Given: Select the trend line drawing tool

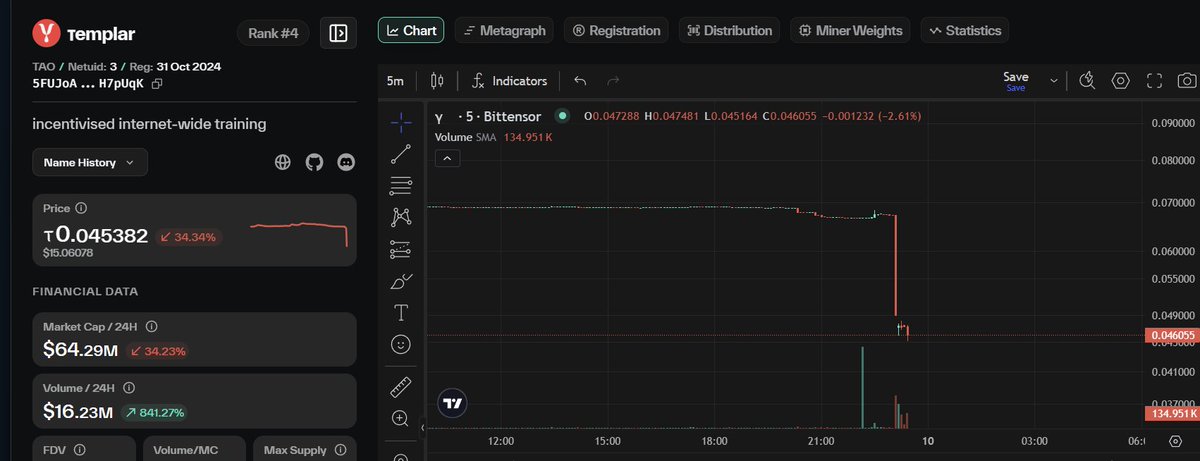Looking at the screenshot, I should pyautogui.click(x=401, y=154).
